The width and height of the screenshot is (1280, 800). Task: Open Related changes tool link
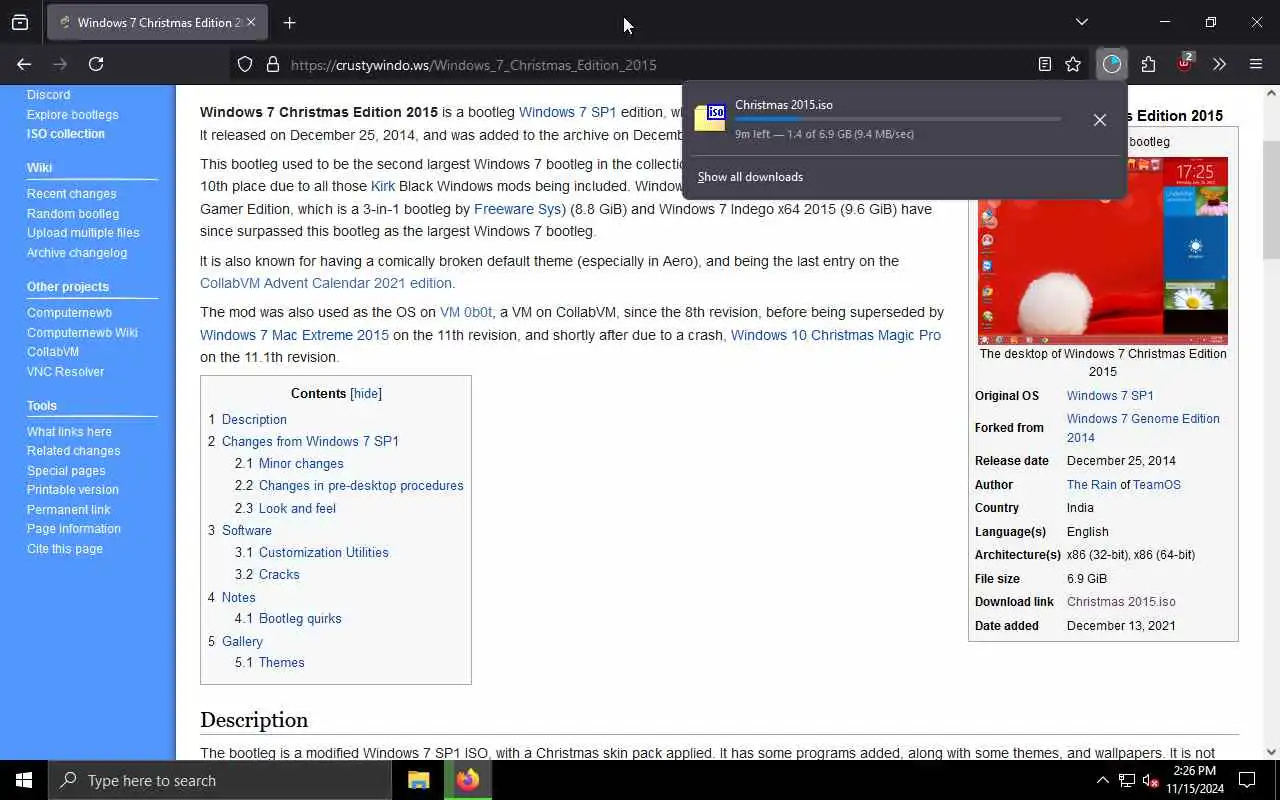click(73, 451)
